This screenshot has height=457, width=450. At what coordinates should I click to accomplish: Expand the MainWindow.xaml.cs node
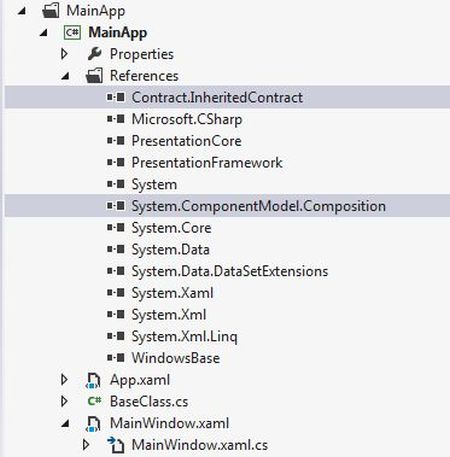pyautogui.click(x=86, y=445)
